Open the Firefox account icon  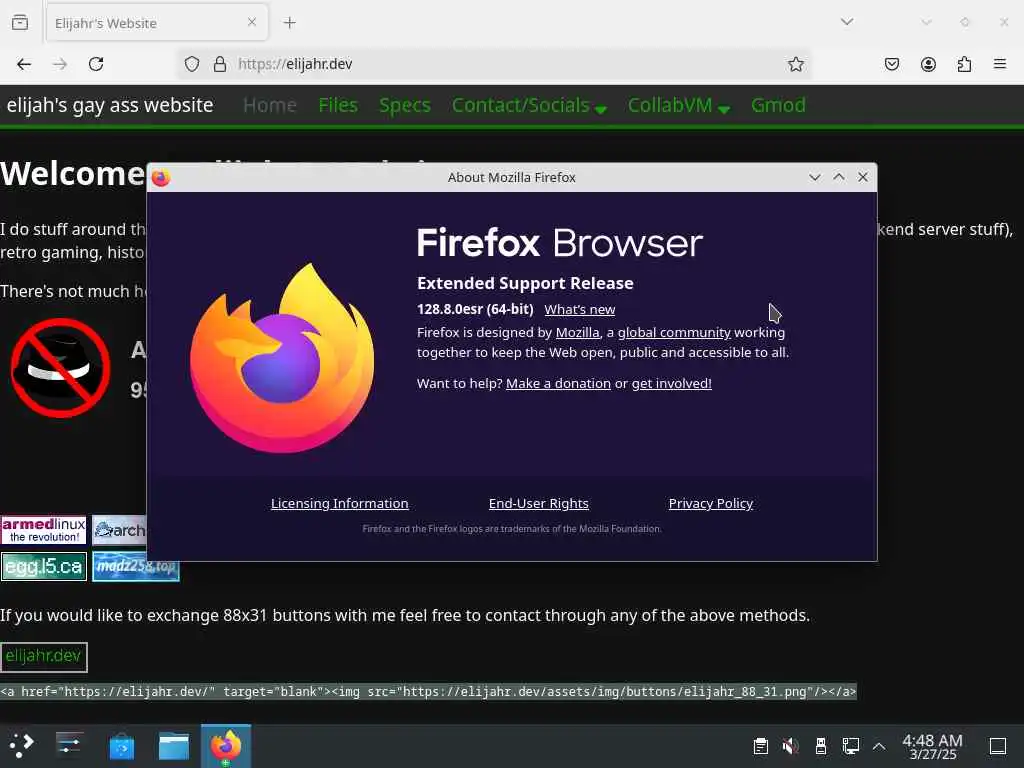(x=928, y=64)
